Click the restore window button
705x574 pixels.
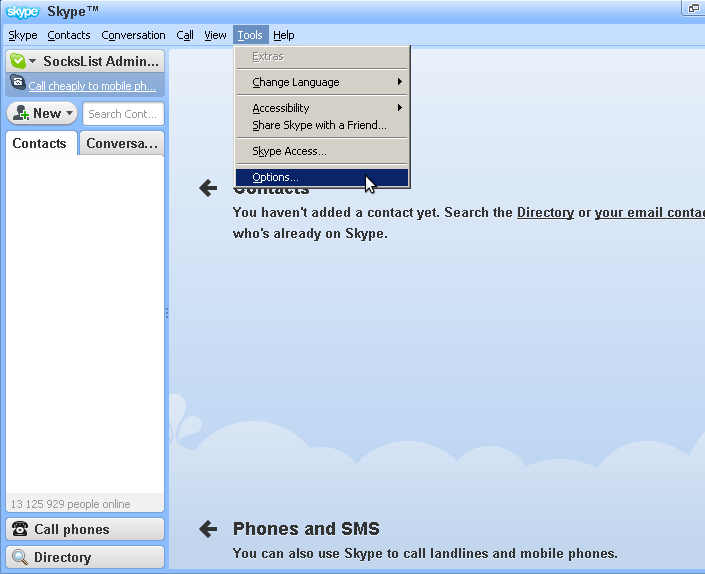pyautogui.click(x=694, y=8)
